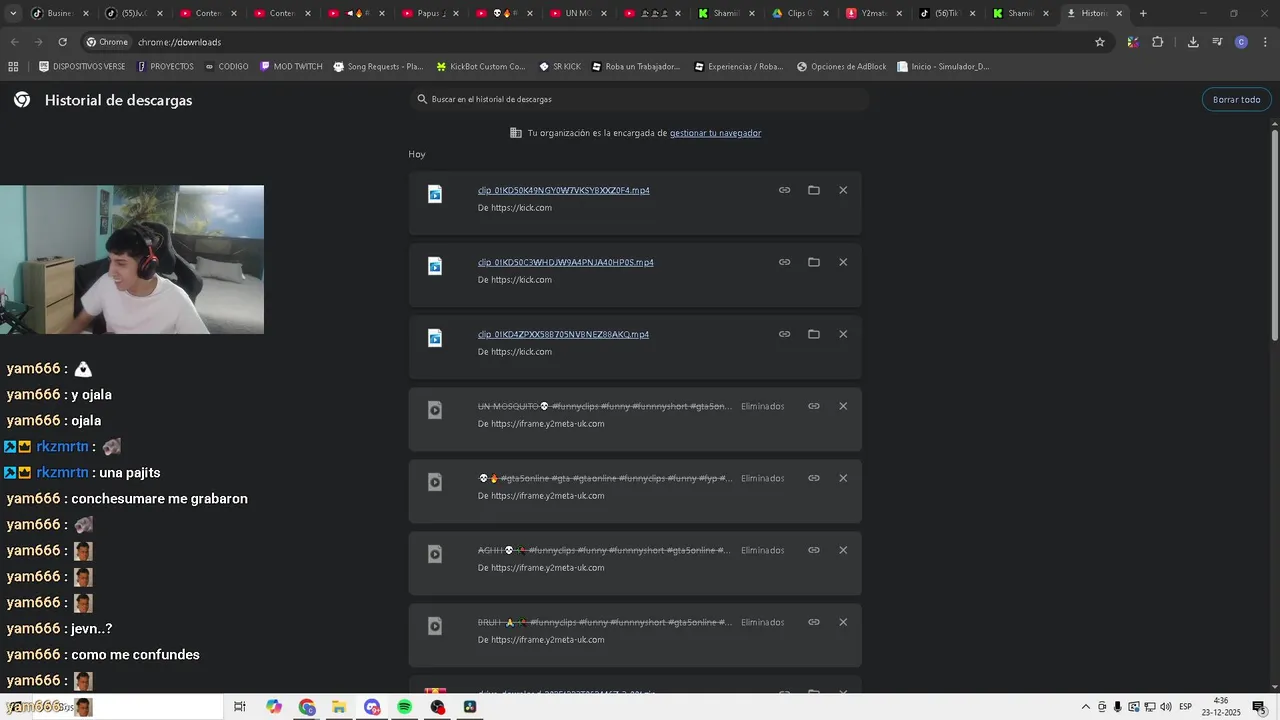This screenshot has width=1280, height=720.
Task: Close the Historial downloads tab
Action: 1119,13
